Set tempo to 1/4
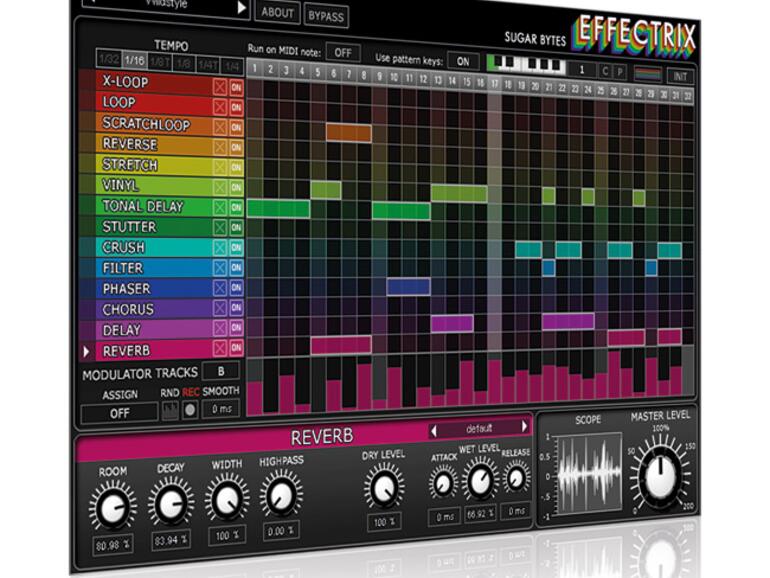This screenshot has width=770, height=578. click(x=232, y=66)
